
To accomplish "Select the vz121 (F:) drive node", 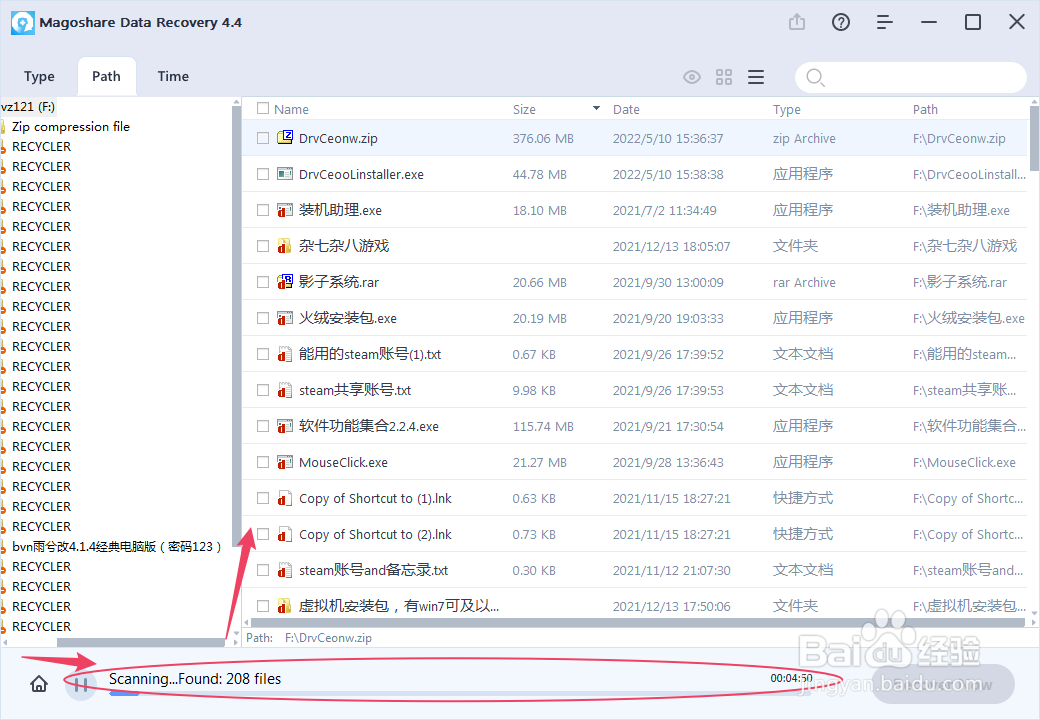I will pos(28,107).
